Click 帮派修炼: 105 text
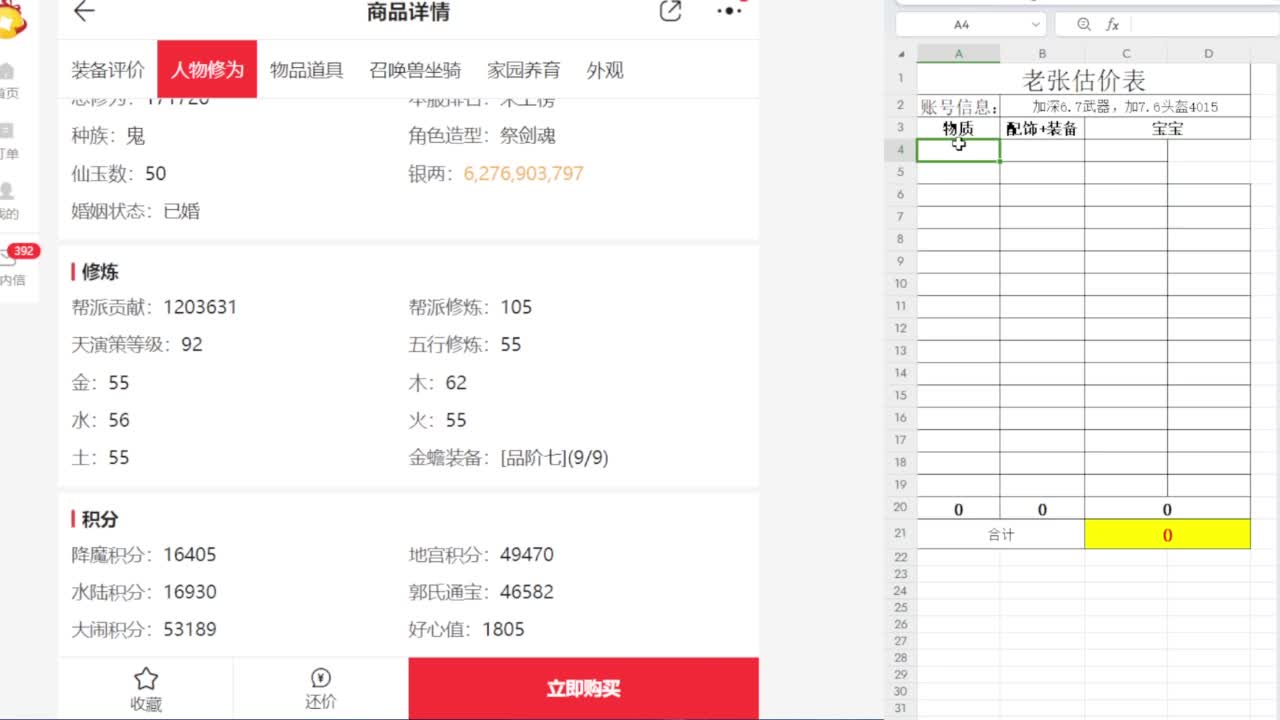Viewport: 1280px width, 720px height. click(x=470, y=307)
